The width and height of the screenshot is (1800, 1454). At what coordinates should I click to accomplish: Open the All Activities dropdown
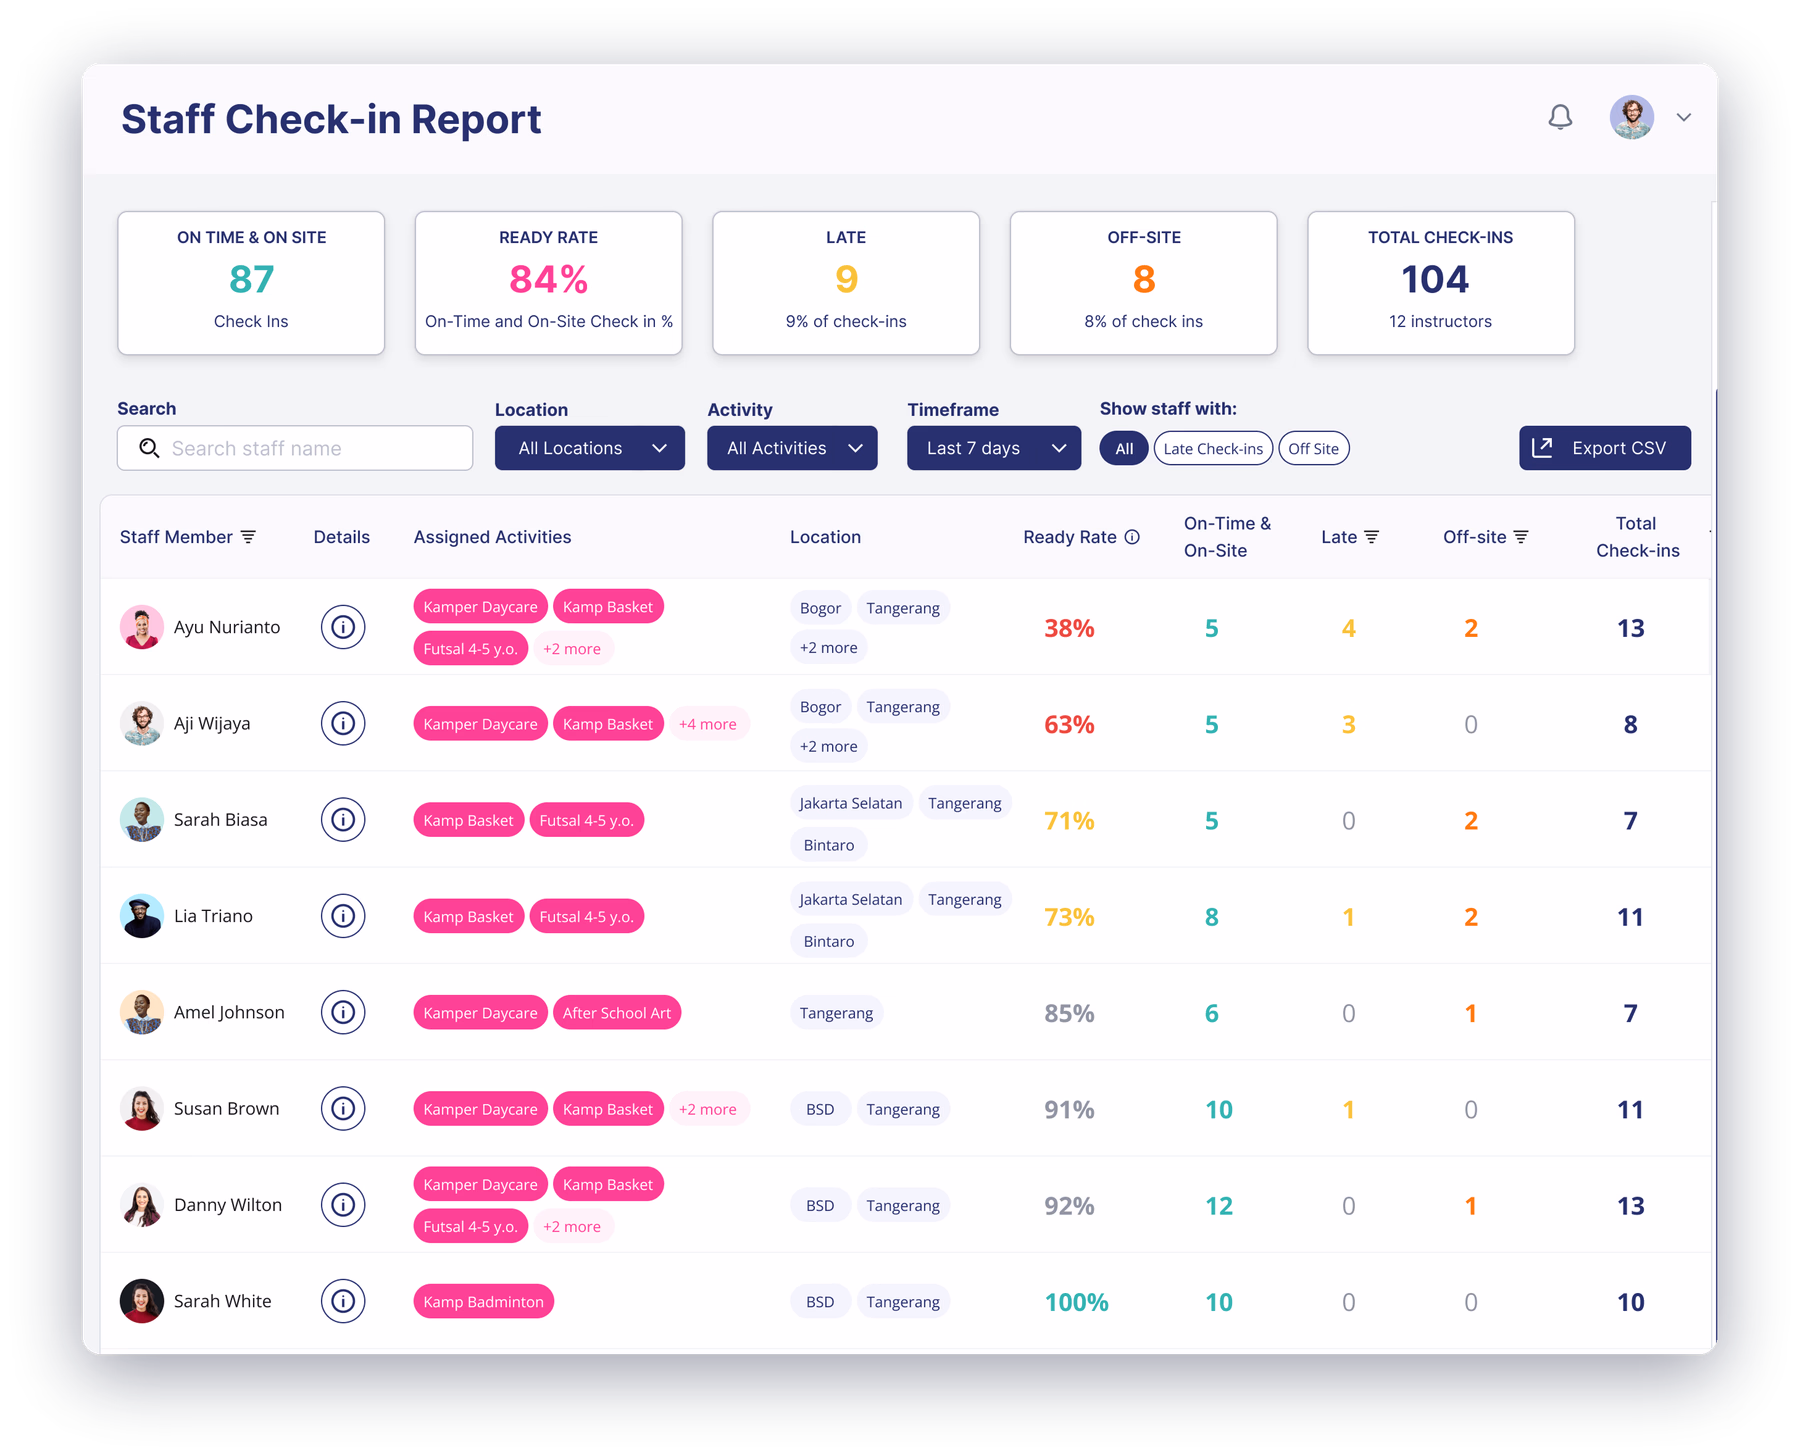(792, 448)
